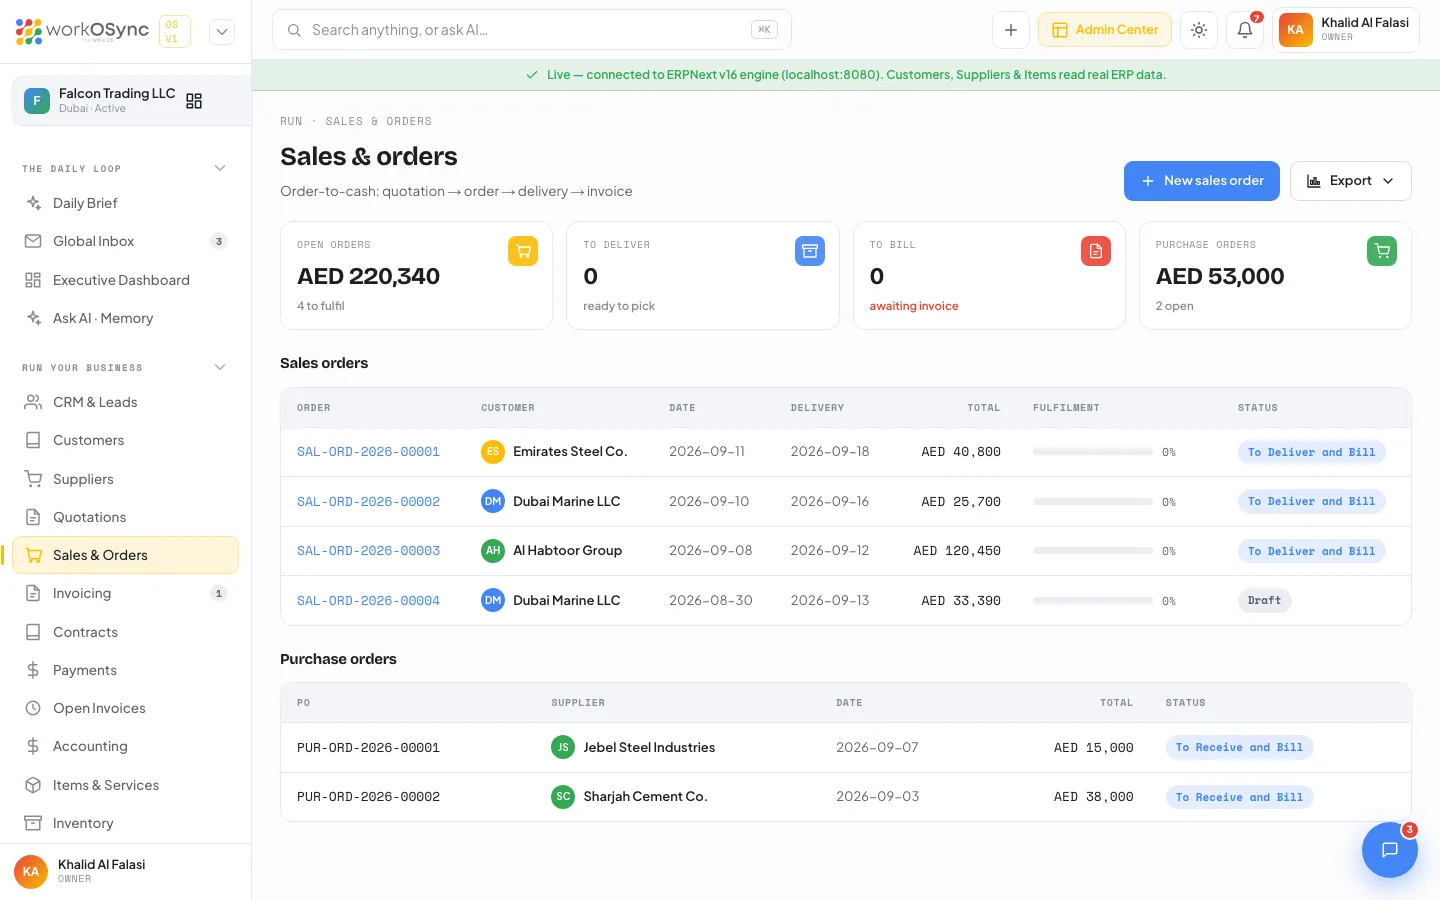Go to Global Inbox
Image resolution: width=1440 pixels, height=900 pixels.
(x=126, y=241)
